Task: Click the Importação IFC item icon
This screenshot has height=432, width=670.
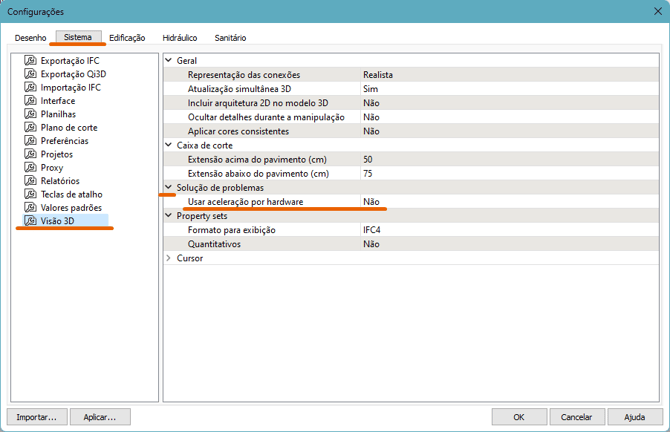Action: 30,88
